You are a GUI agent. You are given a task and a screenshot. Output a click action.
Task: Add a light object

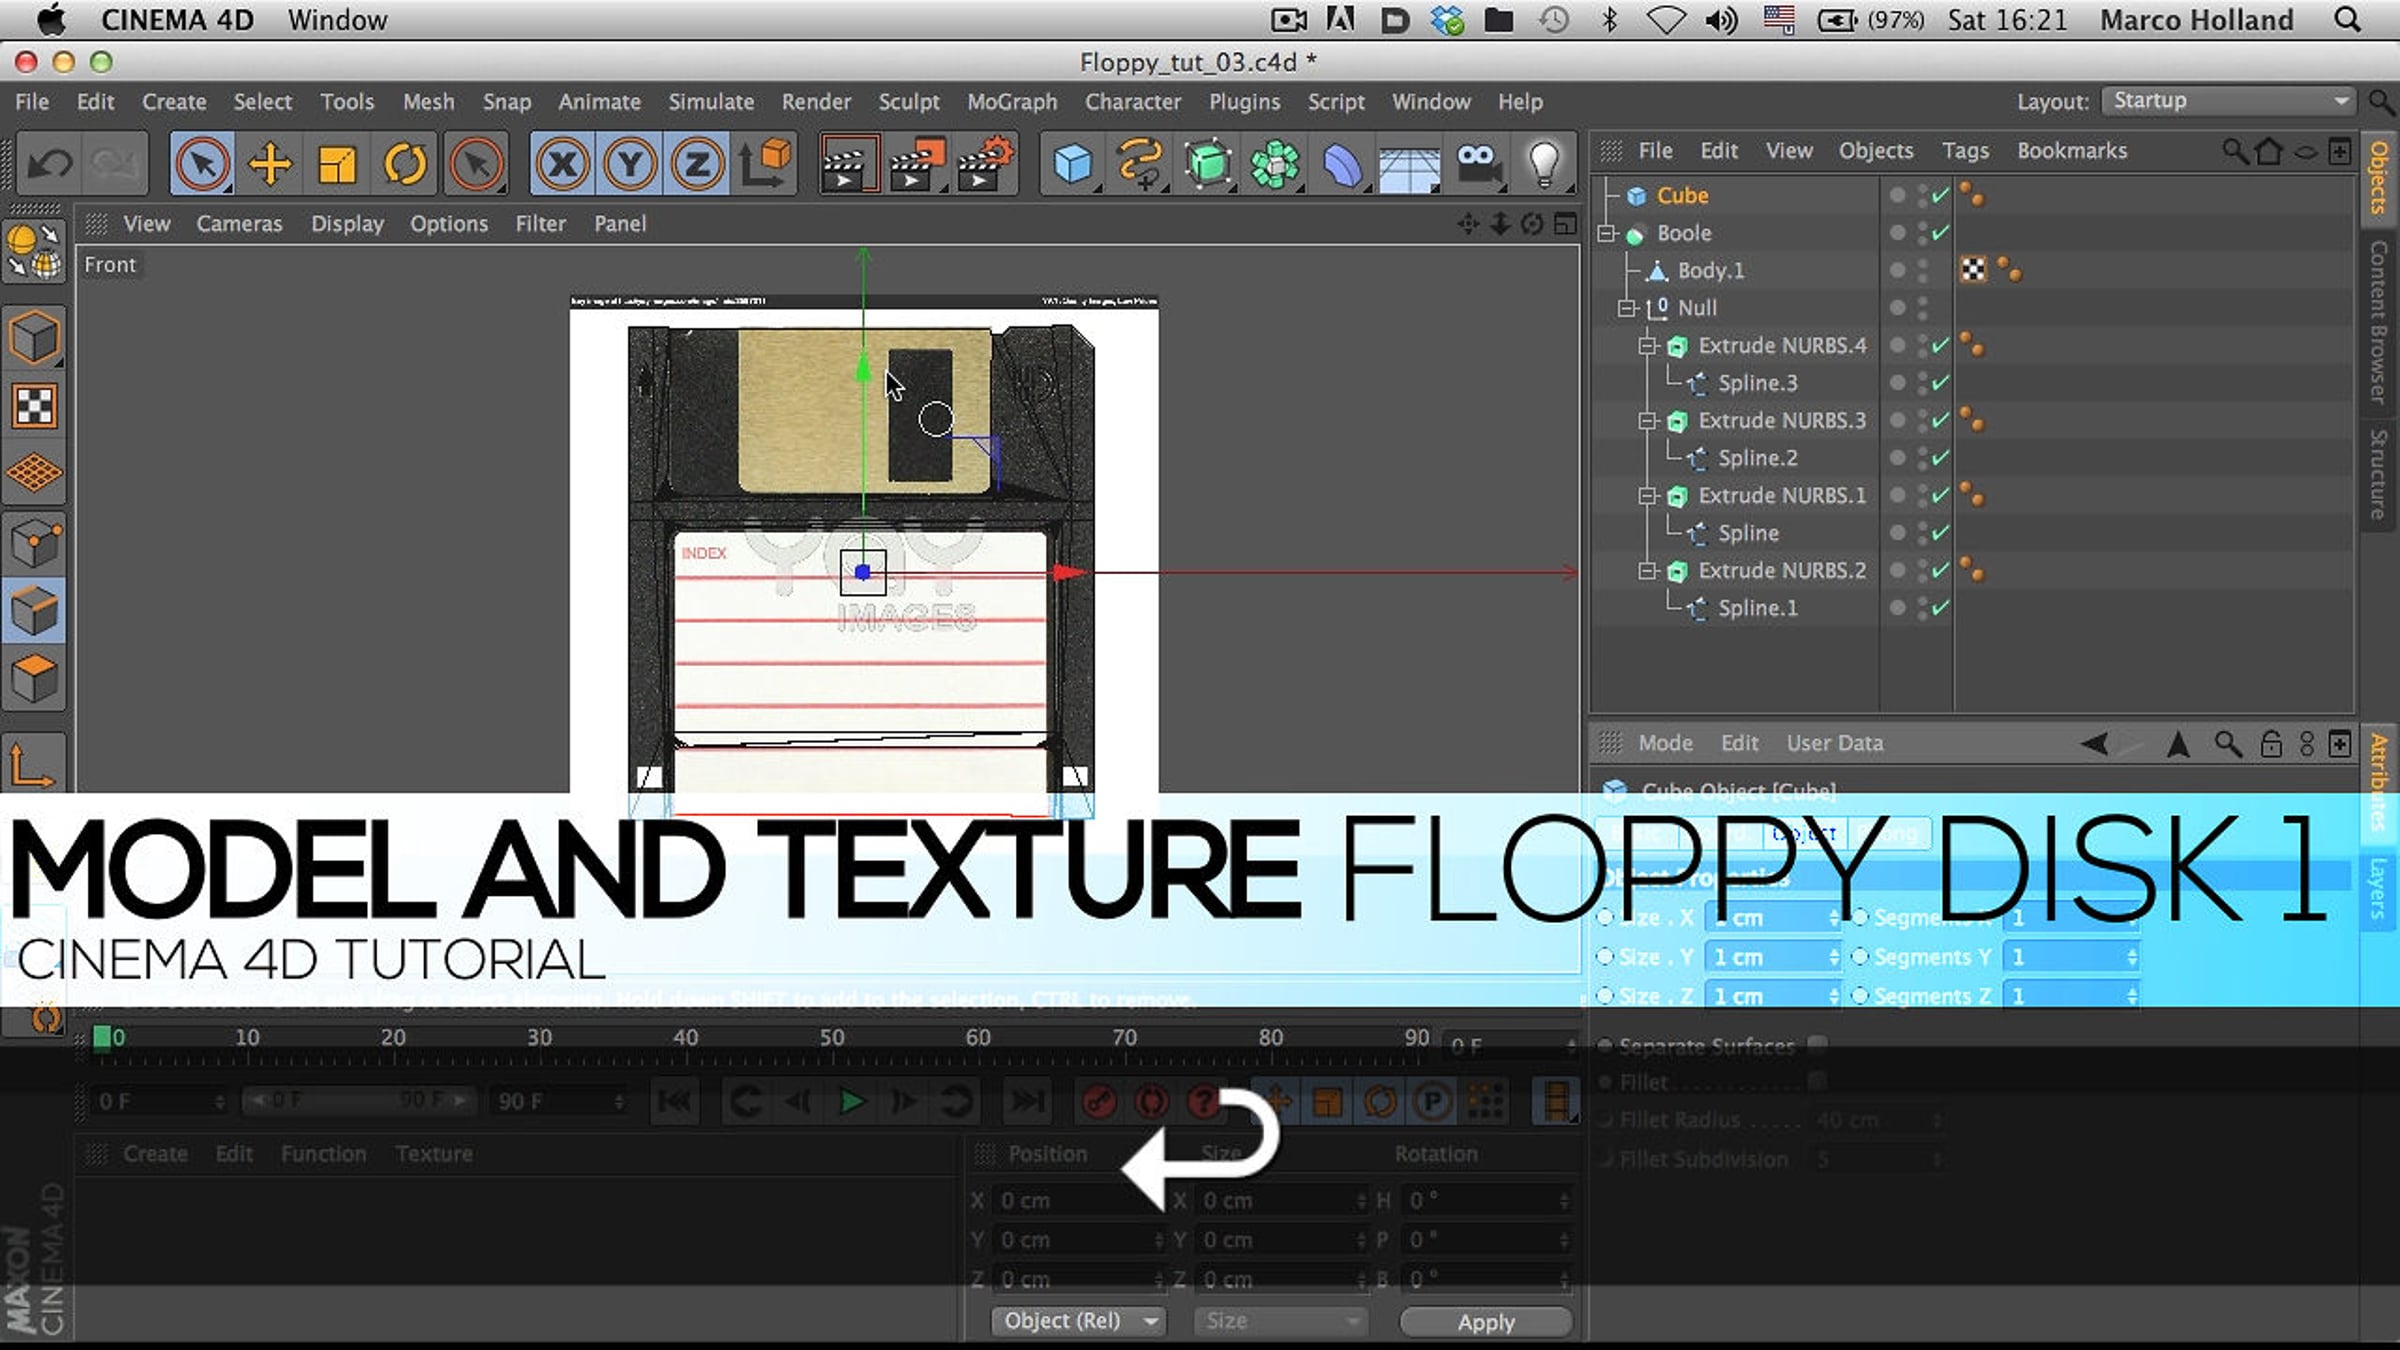pyautogui.click(x=1545, y=163)
